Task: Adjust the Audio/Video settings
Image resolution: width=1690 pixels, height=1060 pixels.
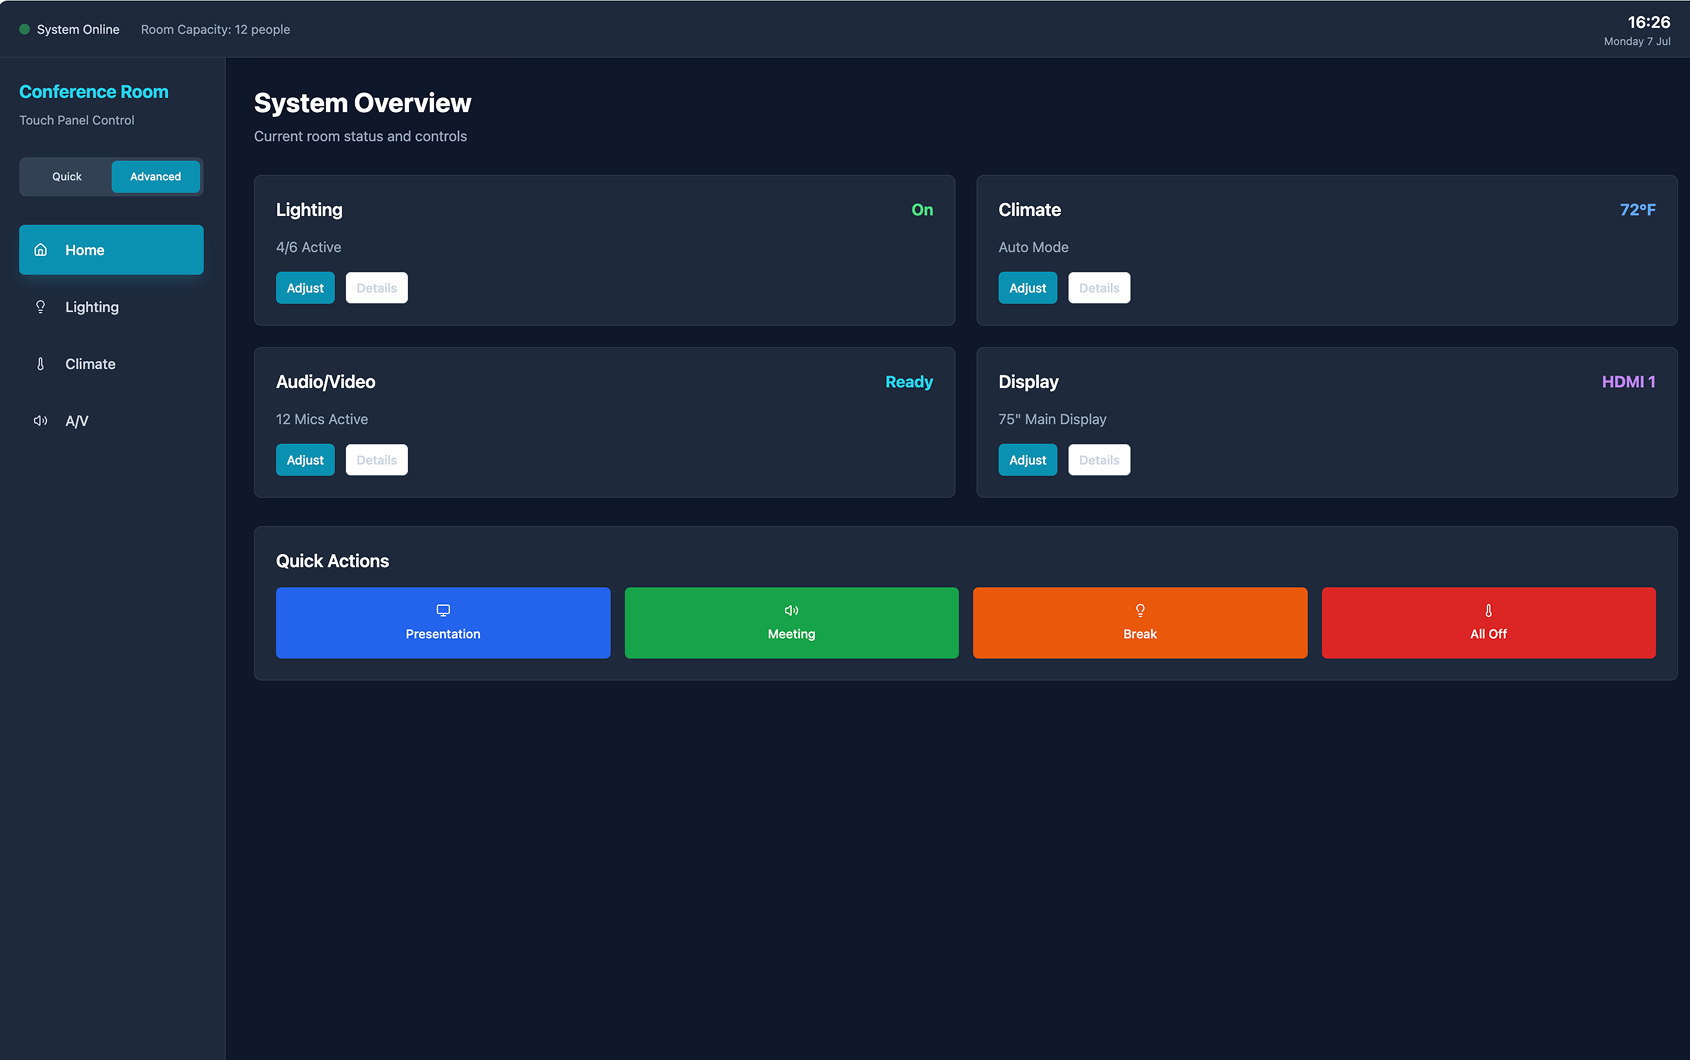Action: 305,460
